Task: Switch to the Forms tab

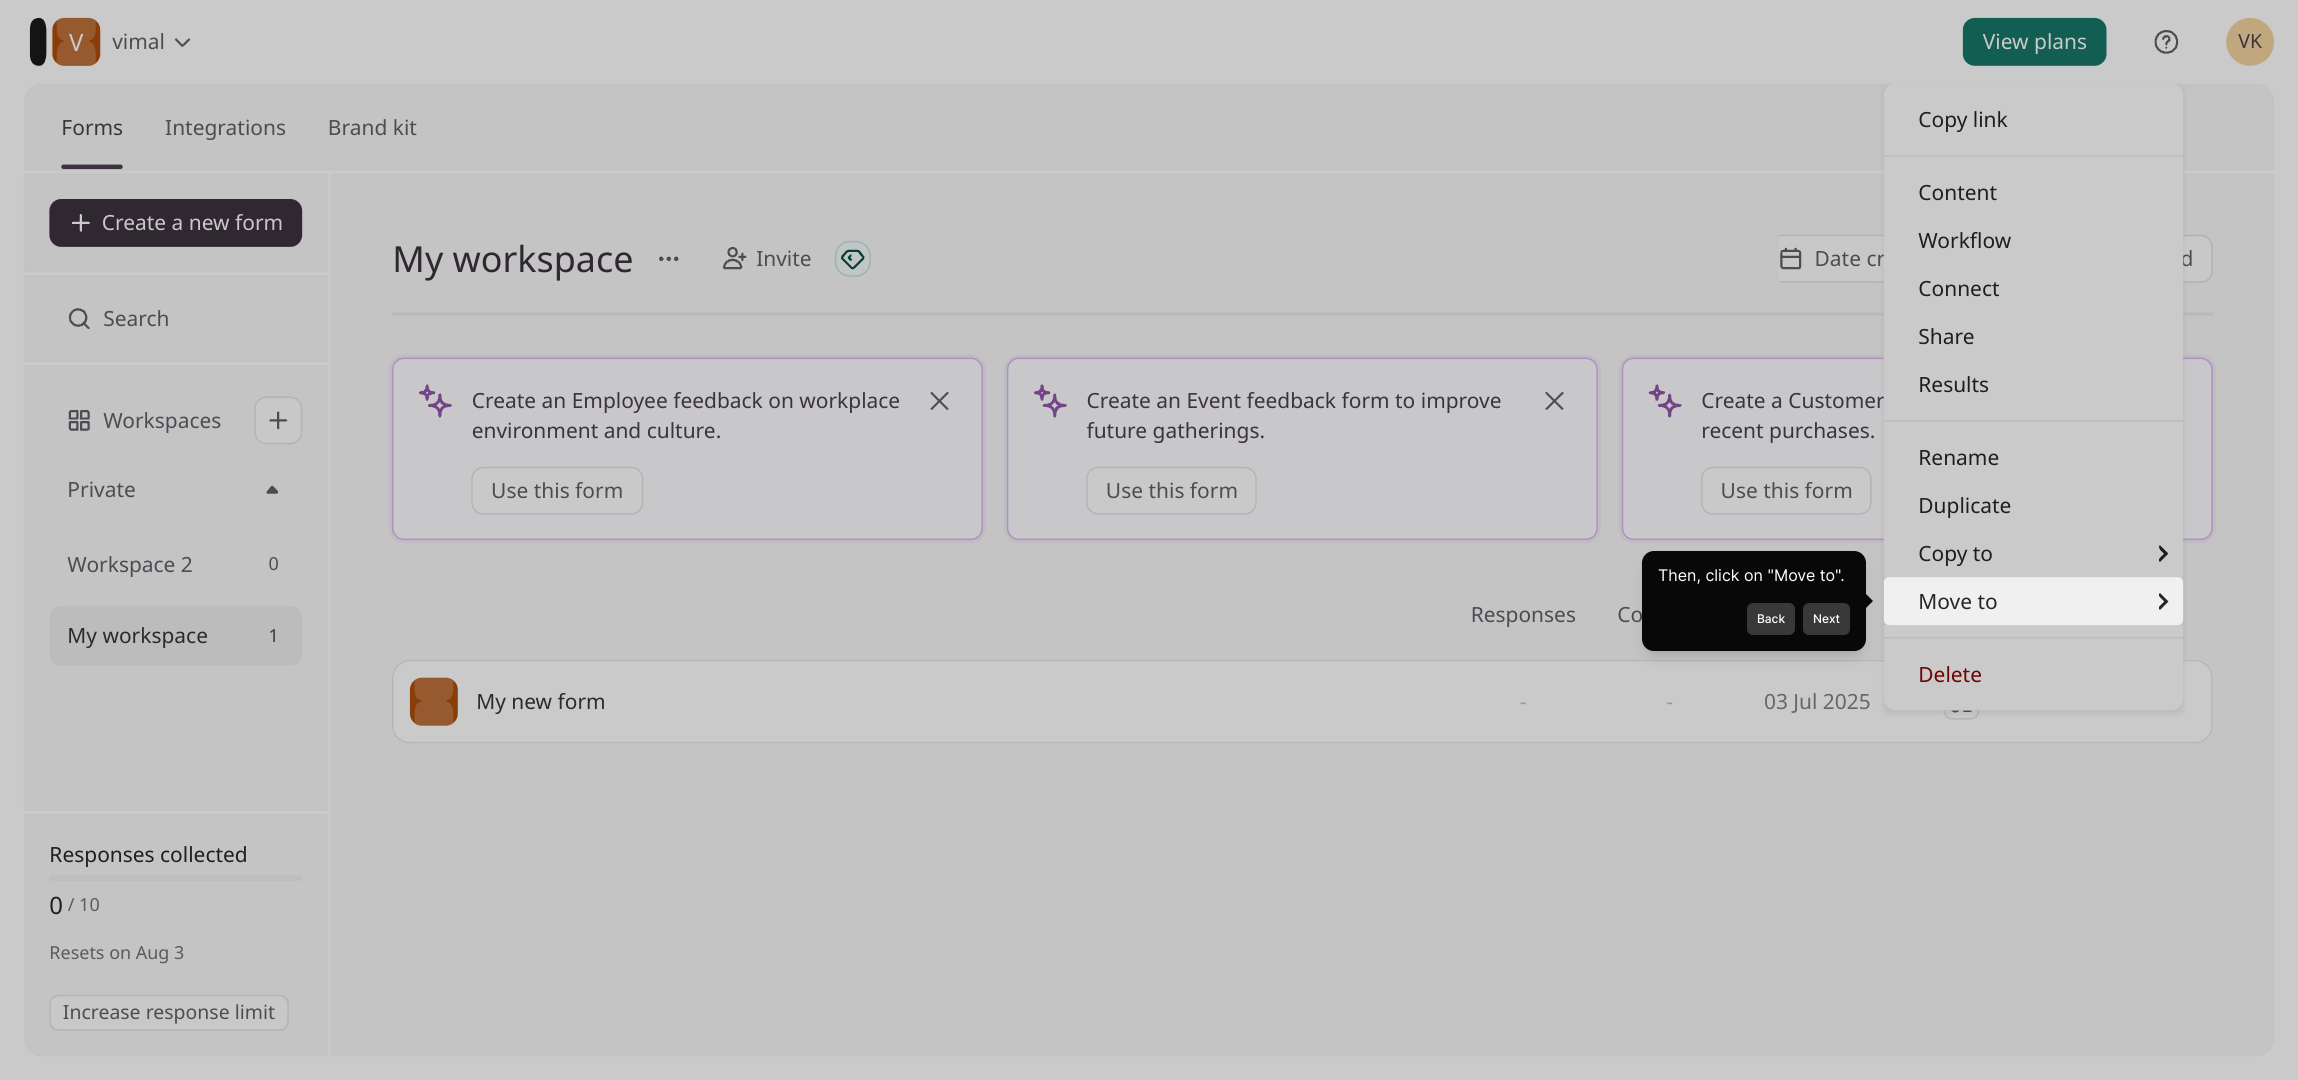Action: point(92,128)
